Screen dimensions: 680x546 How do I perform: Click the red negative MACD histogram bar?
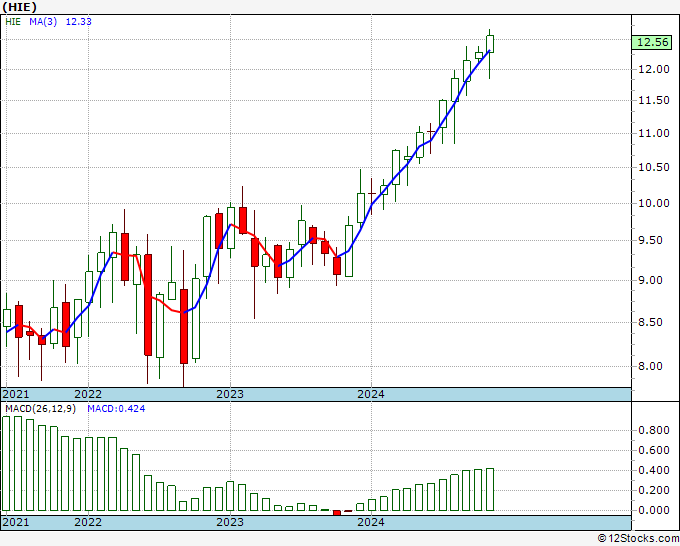tap(337, 513)
